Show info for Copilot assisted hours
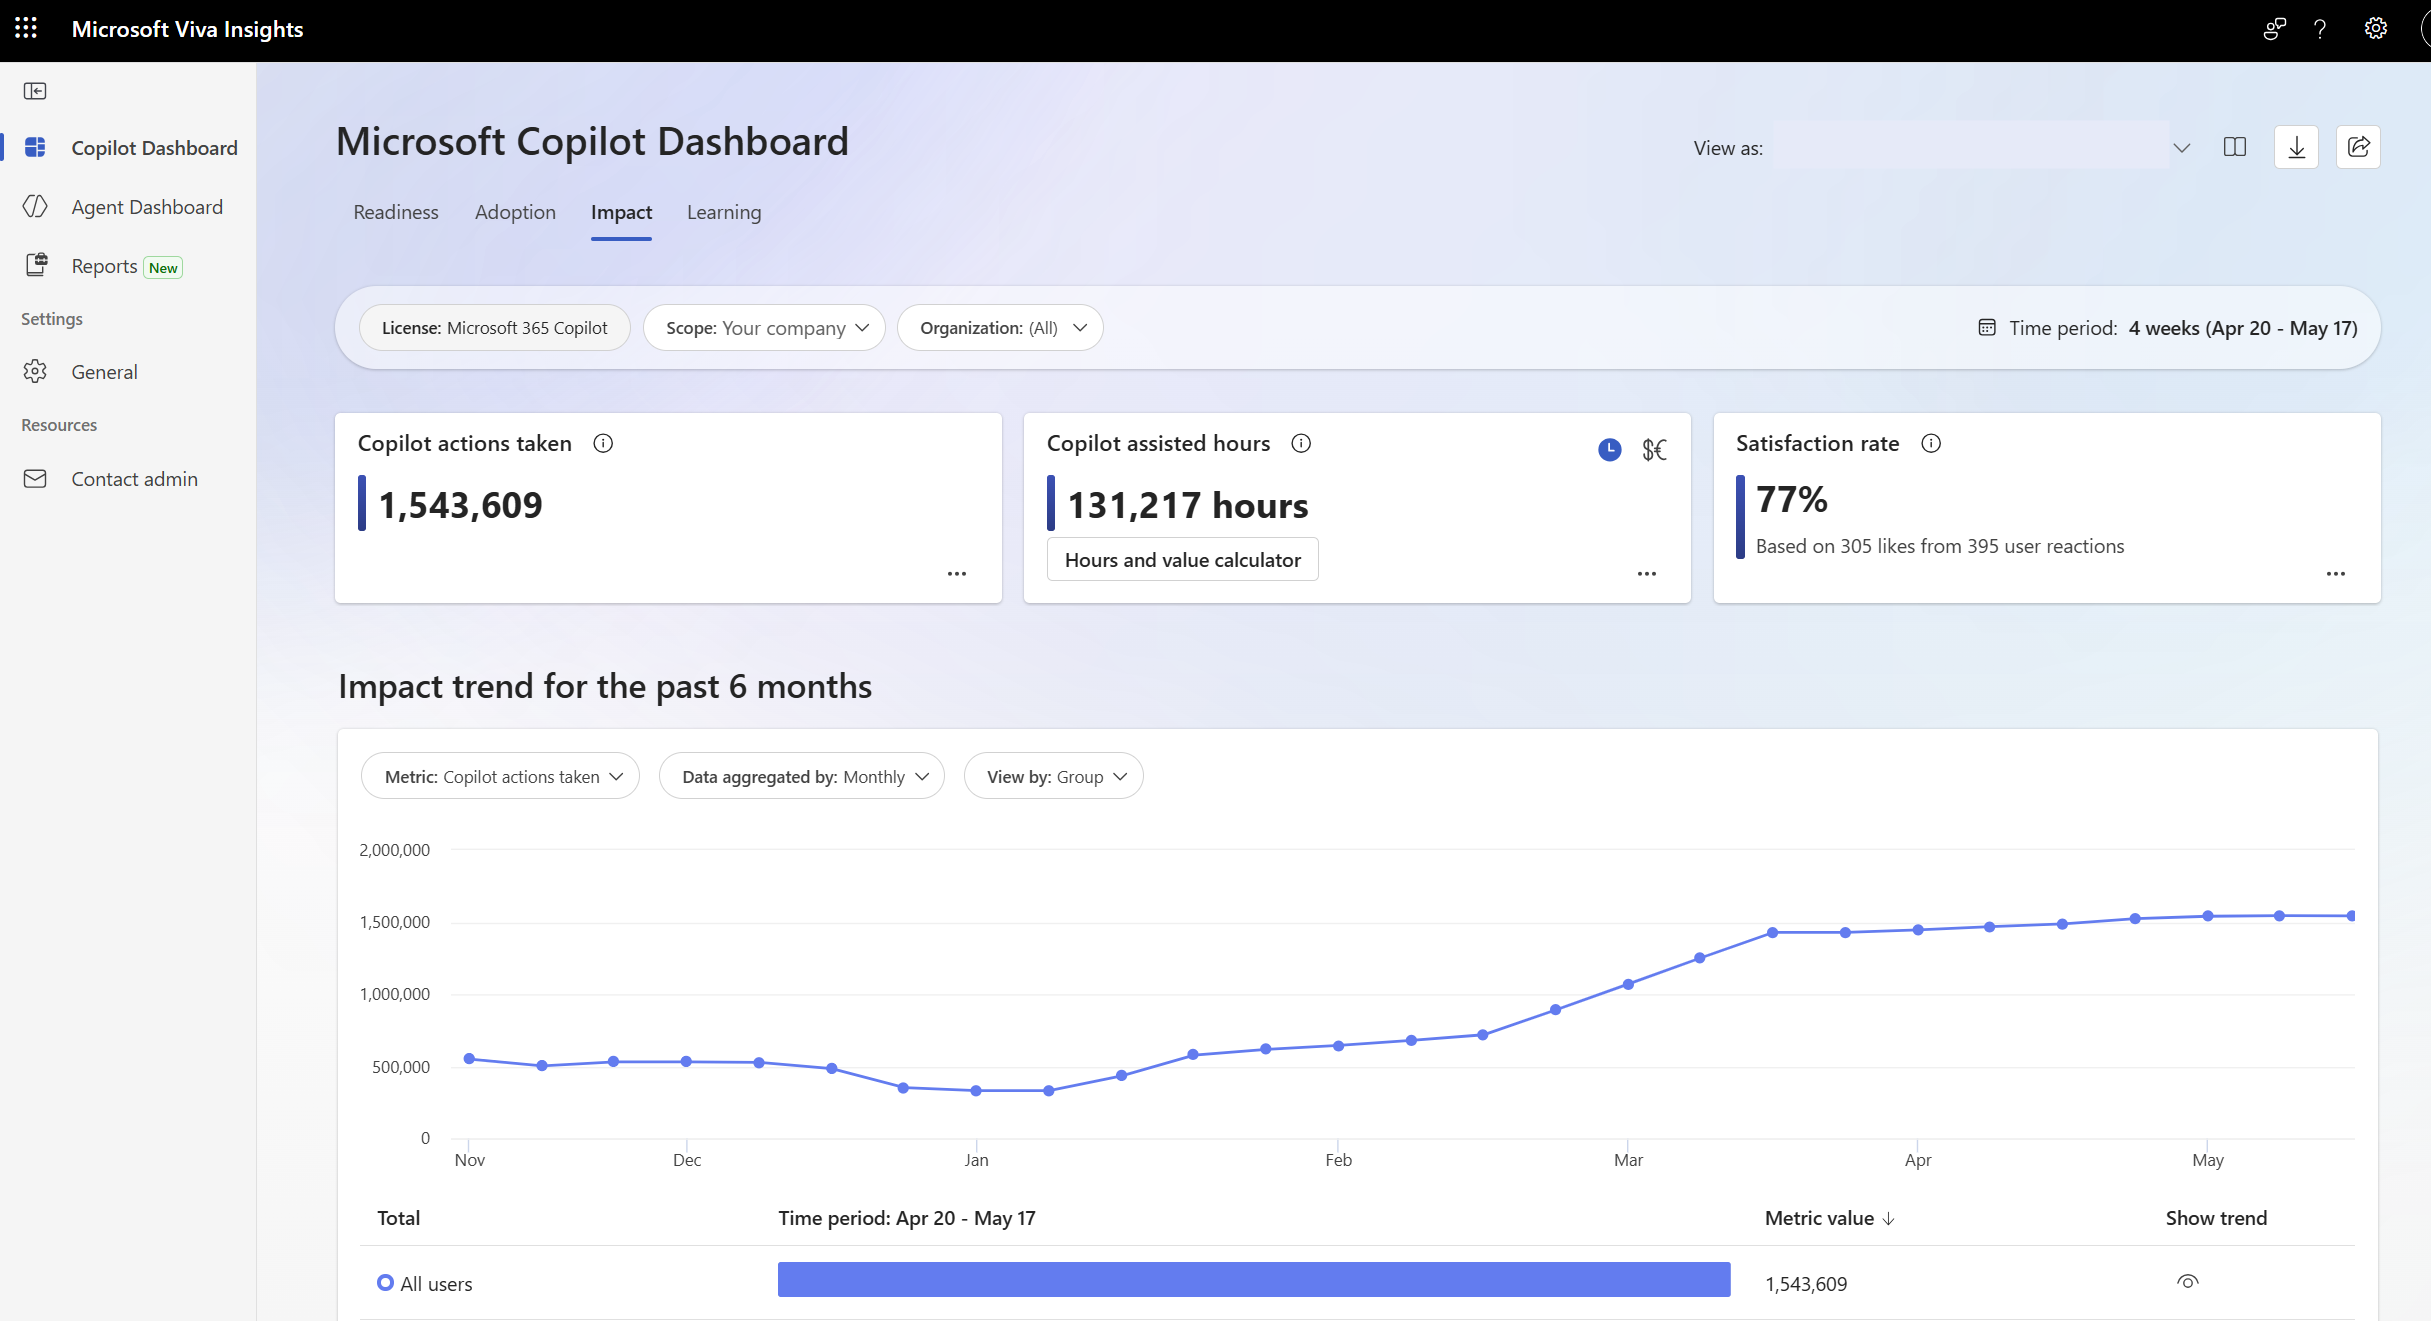Screen dimensions: 2431x1321 [x=1301, y=443]
